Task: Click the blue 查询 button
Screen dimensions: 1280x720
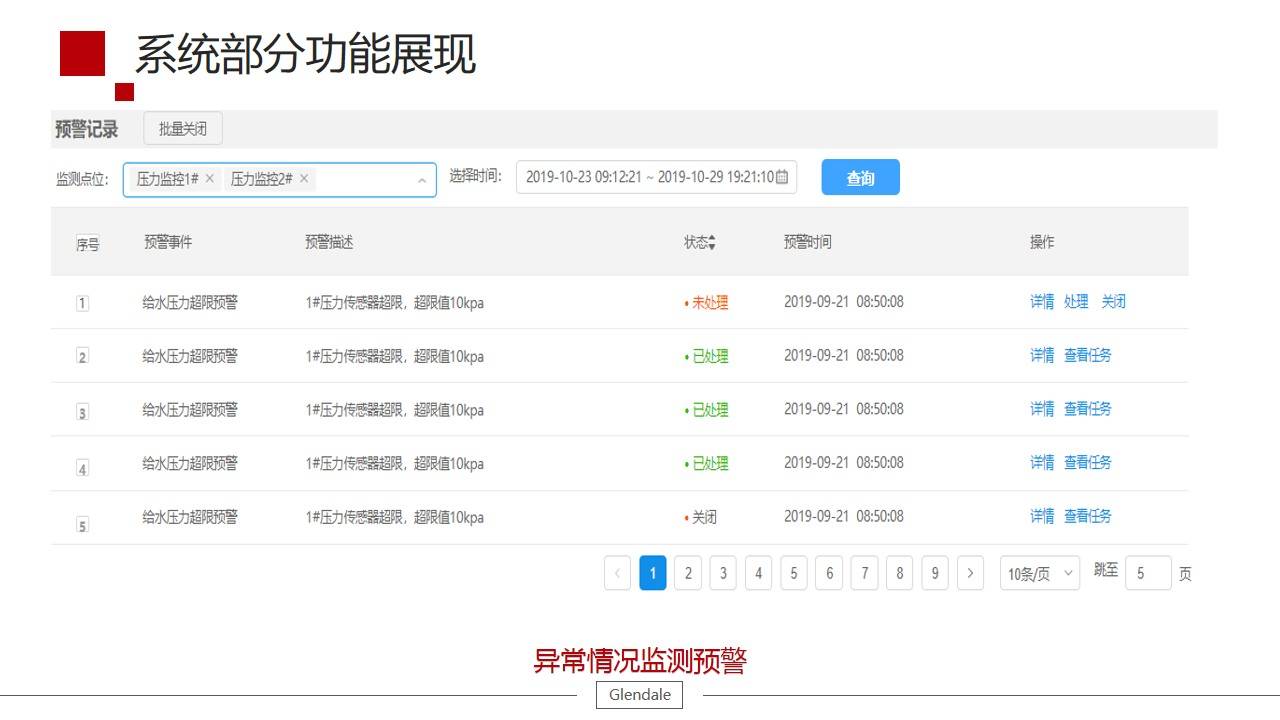Action: pos(861,177)
